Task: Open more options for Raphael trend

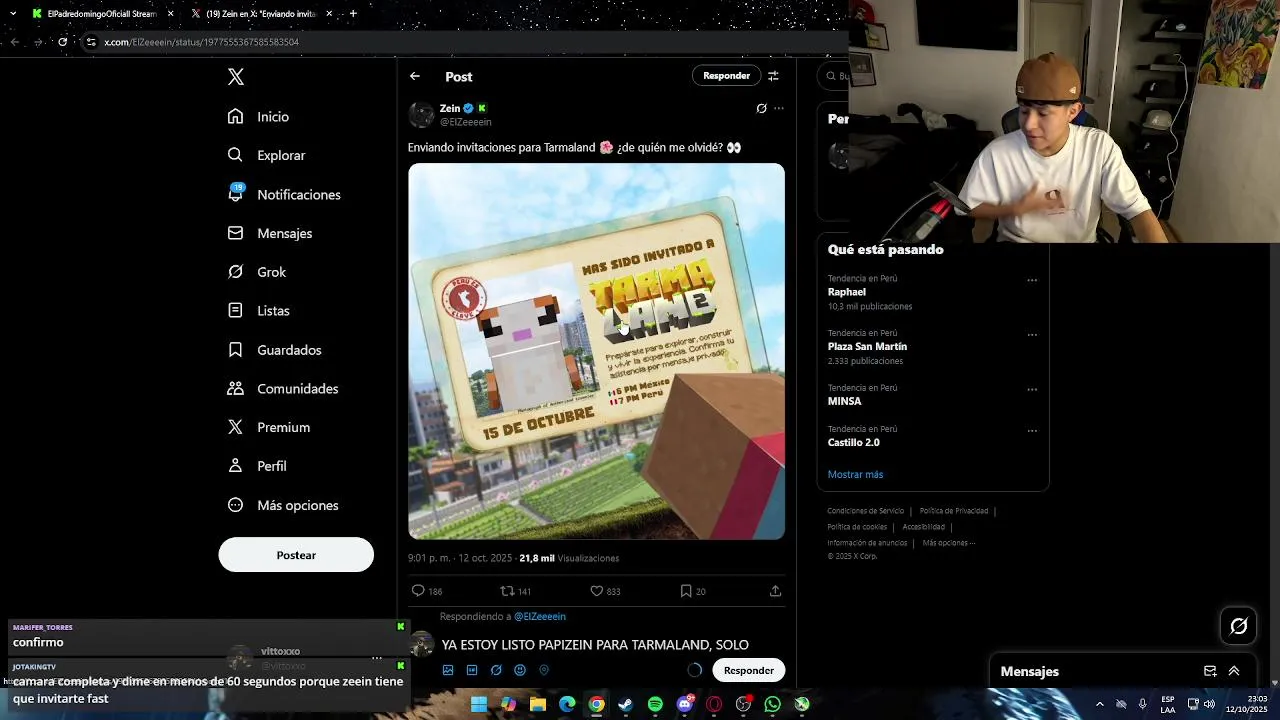Action: coord(1032,280)
